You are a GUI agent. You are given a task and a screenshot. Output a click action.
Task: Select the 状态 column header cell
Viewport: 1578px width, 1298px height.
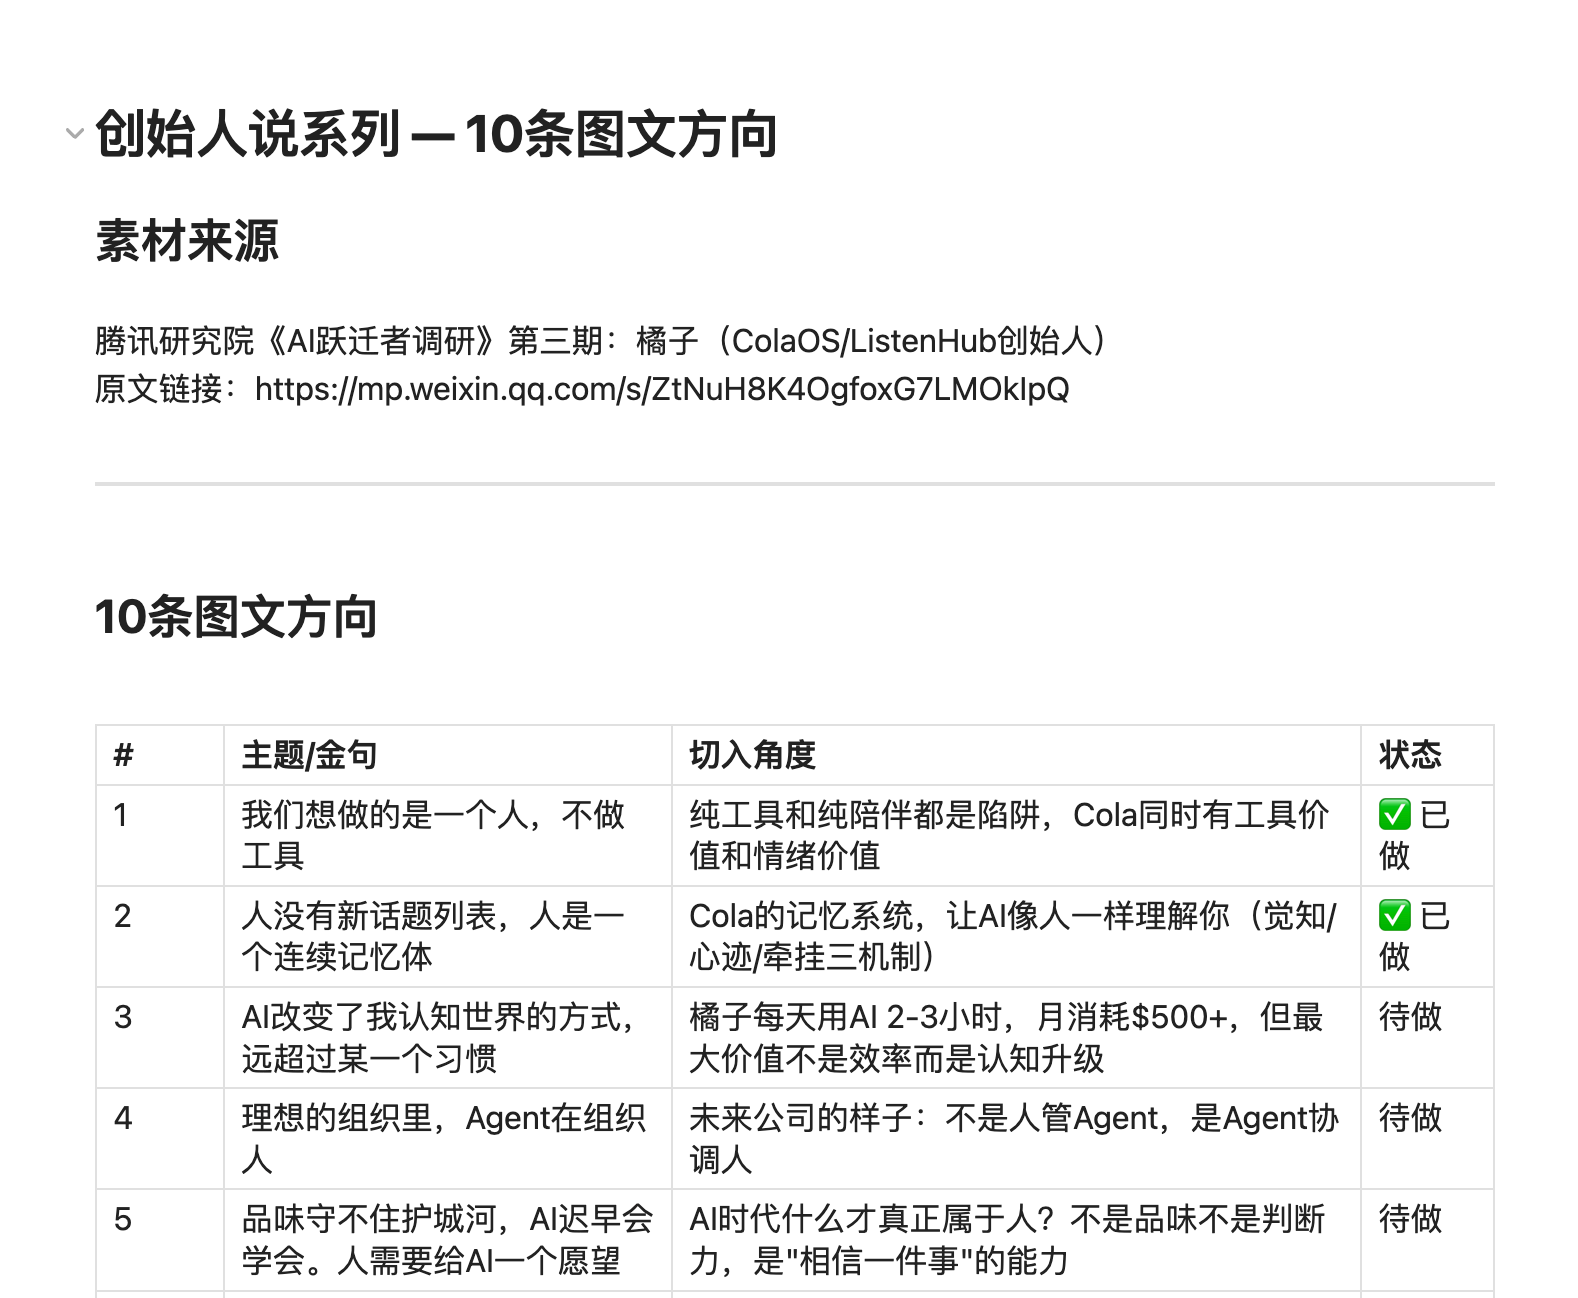(x=1427, y=755)
